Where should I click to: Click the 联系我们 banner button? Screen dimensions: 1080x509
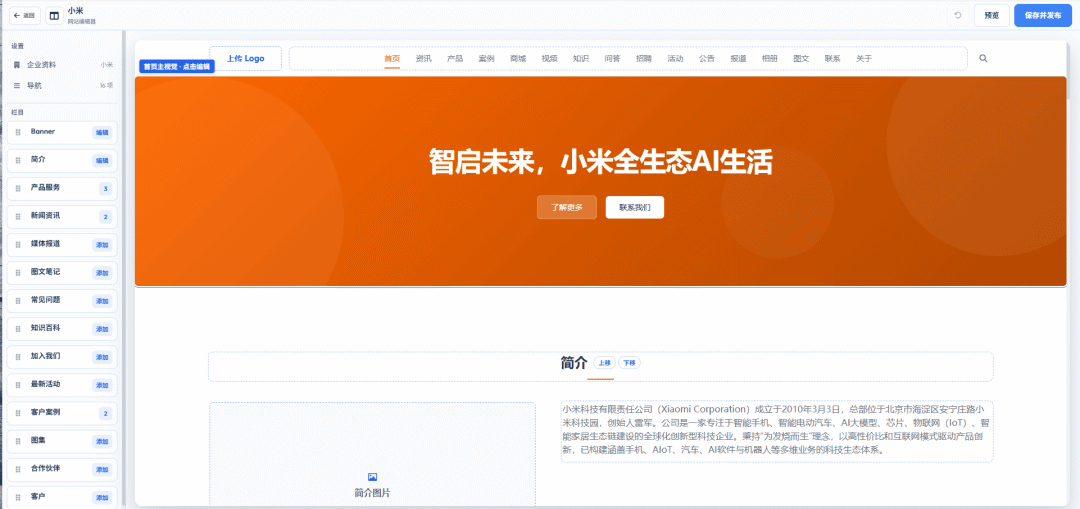coord(635,207)
